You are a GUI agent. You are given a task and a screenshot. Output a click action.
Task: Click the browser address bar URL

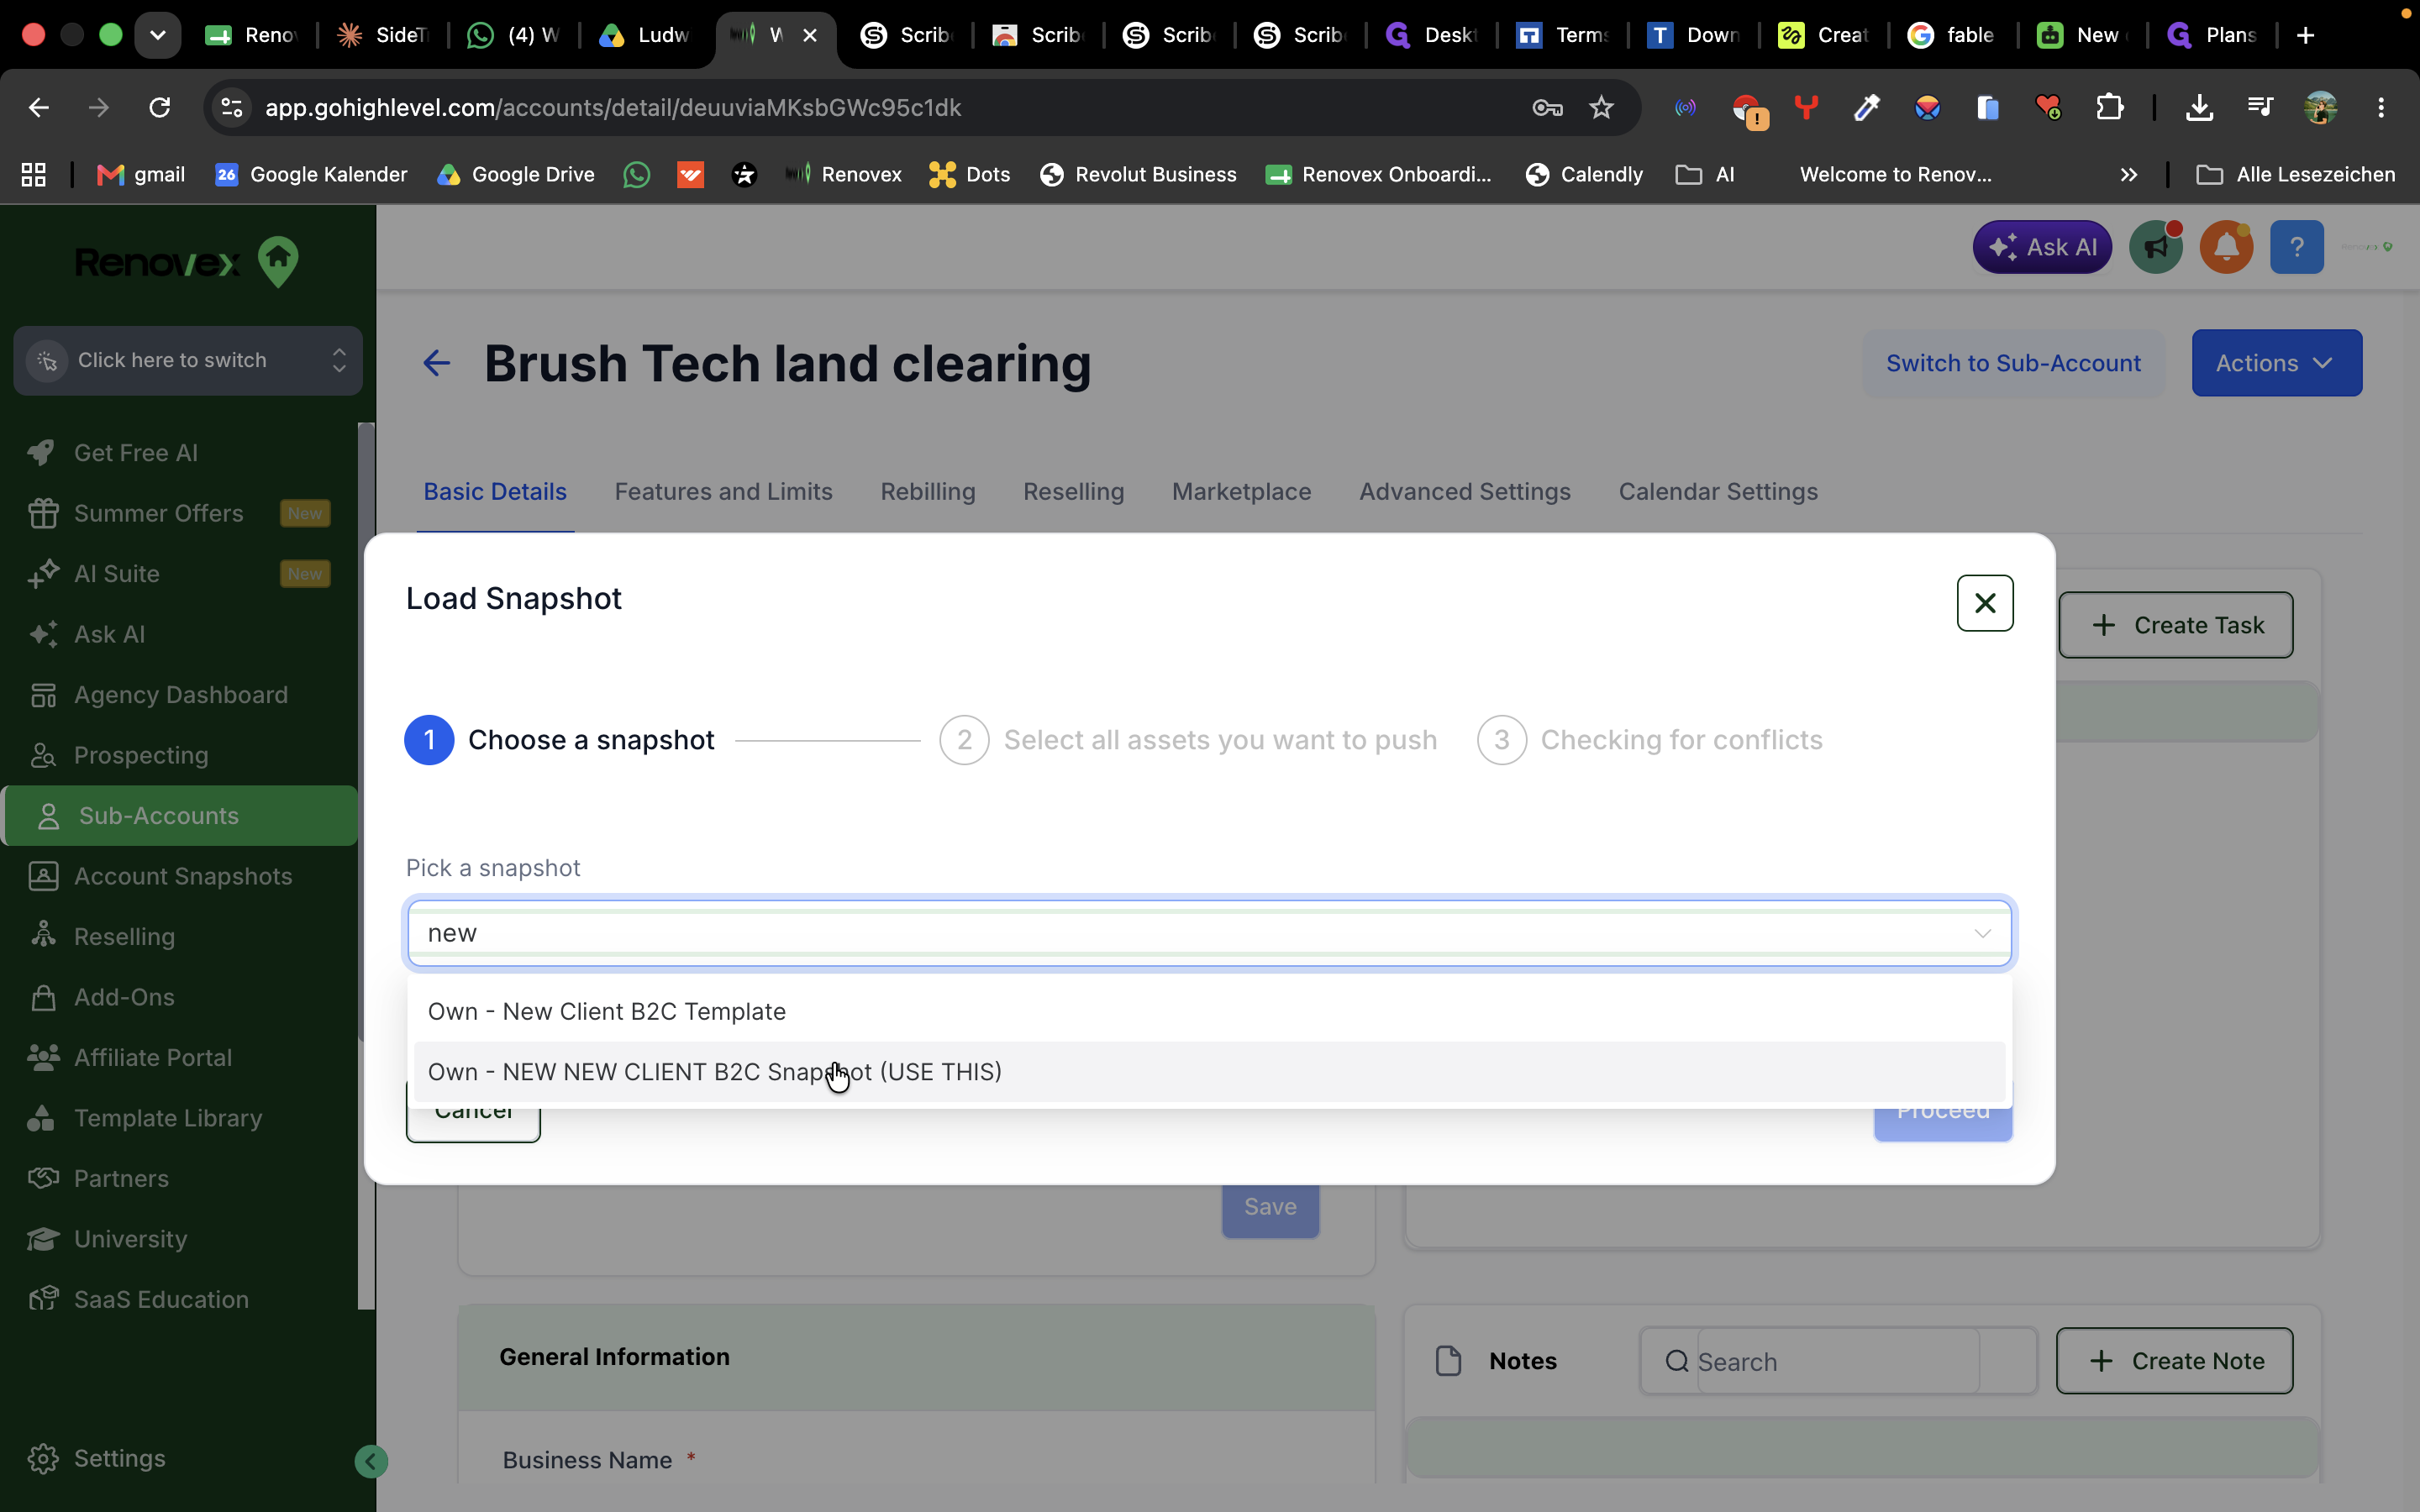(612, 107)
